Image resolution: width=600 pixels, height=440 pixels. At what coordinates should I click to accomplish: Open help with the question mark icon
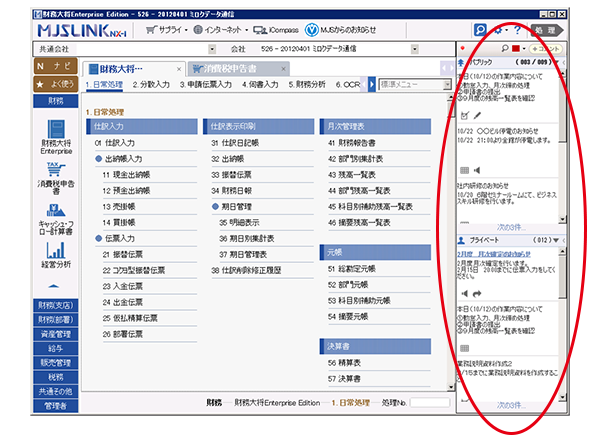coord(517,30)
